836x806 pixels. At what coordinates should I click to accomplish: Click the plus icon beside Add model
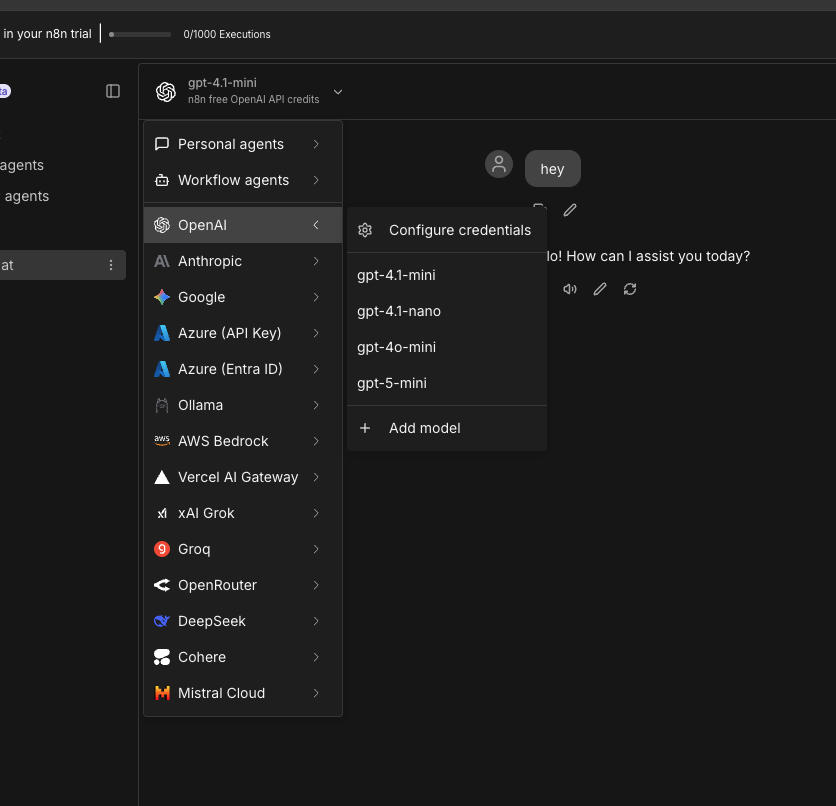pyautogui.click(x=365, y=428)
